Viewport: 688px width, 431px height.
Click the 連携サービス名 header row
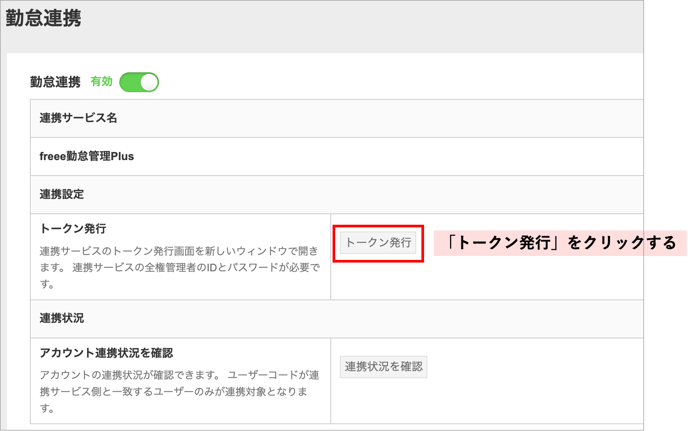point(337,118)
